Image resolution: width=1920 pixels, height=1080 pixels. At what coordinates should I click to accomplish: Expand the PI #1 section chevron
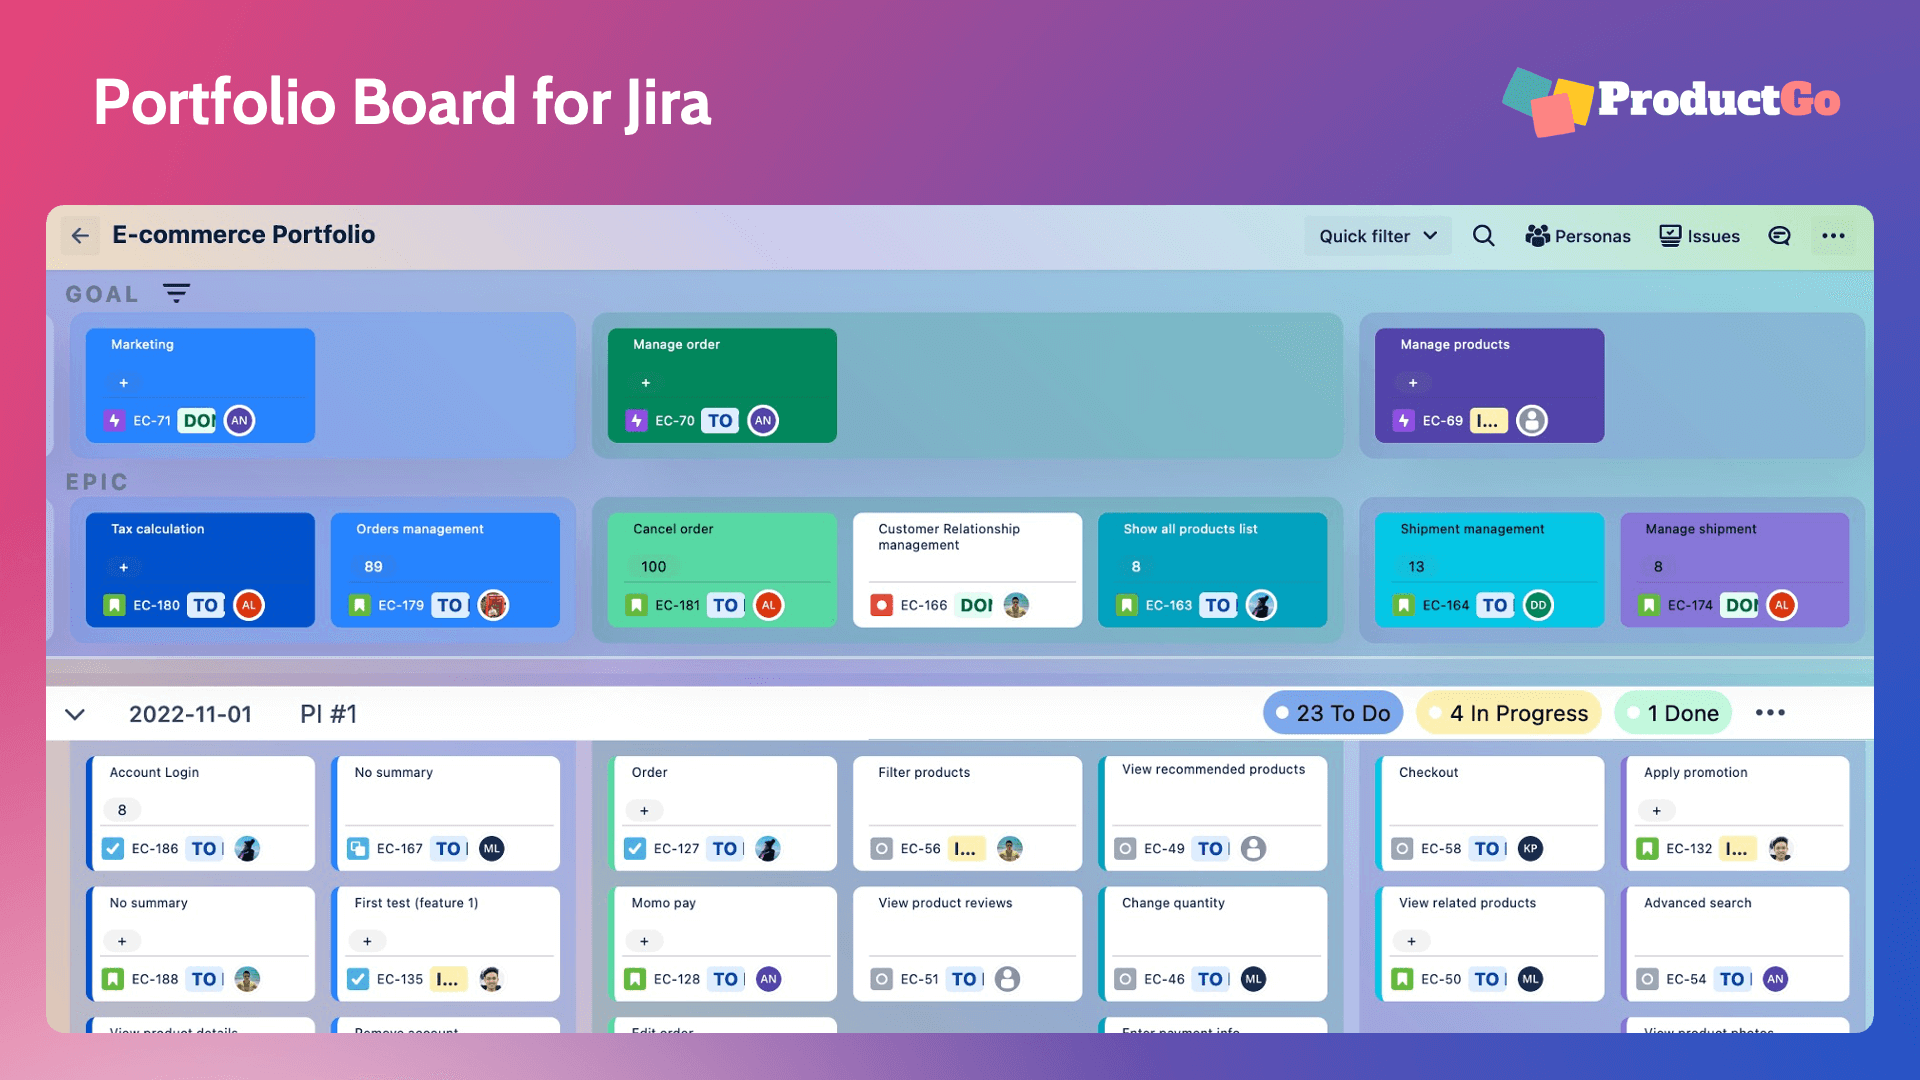click(x=76, y=713)
